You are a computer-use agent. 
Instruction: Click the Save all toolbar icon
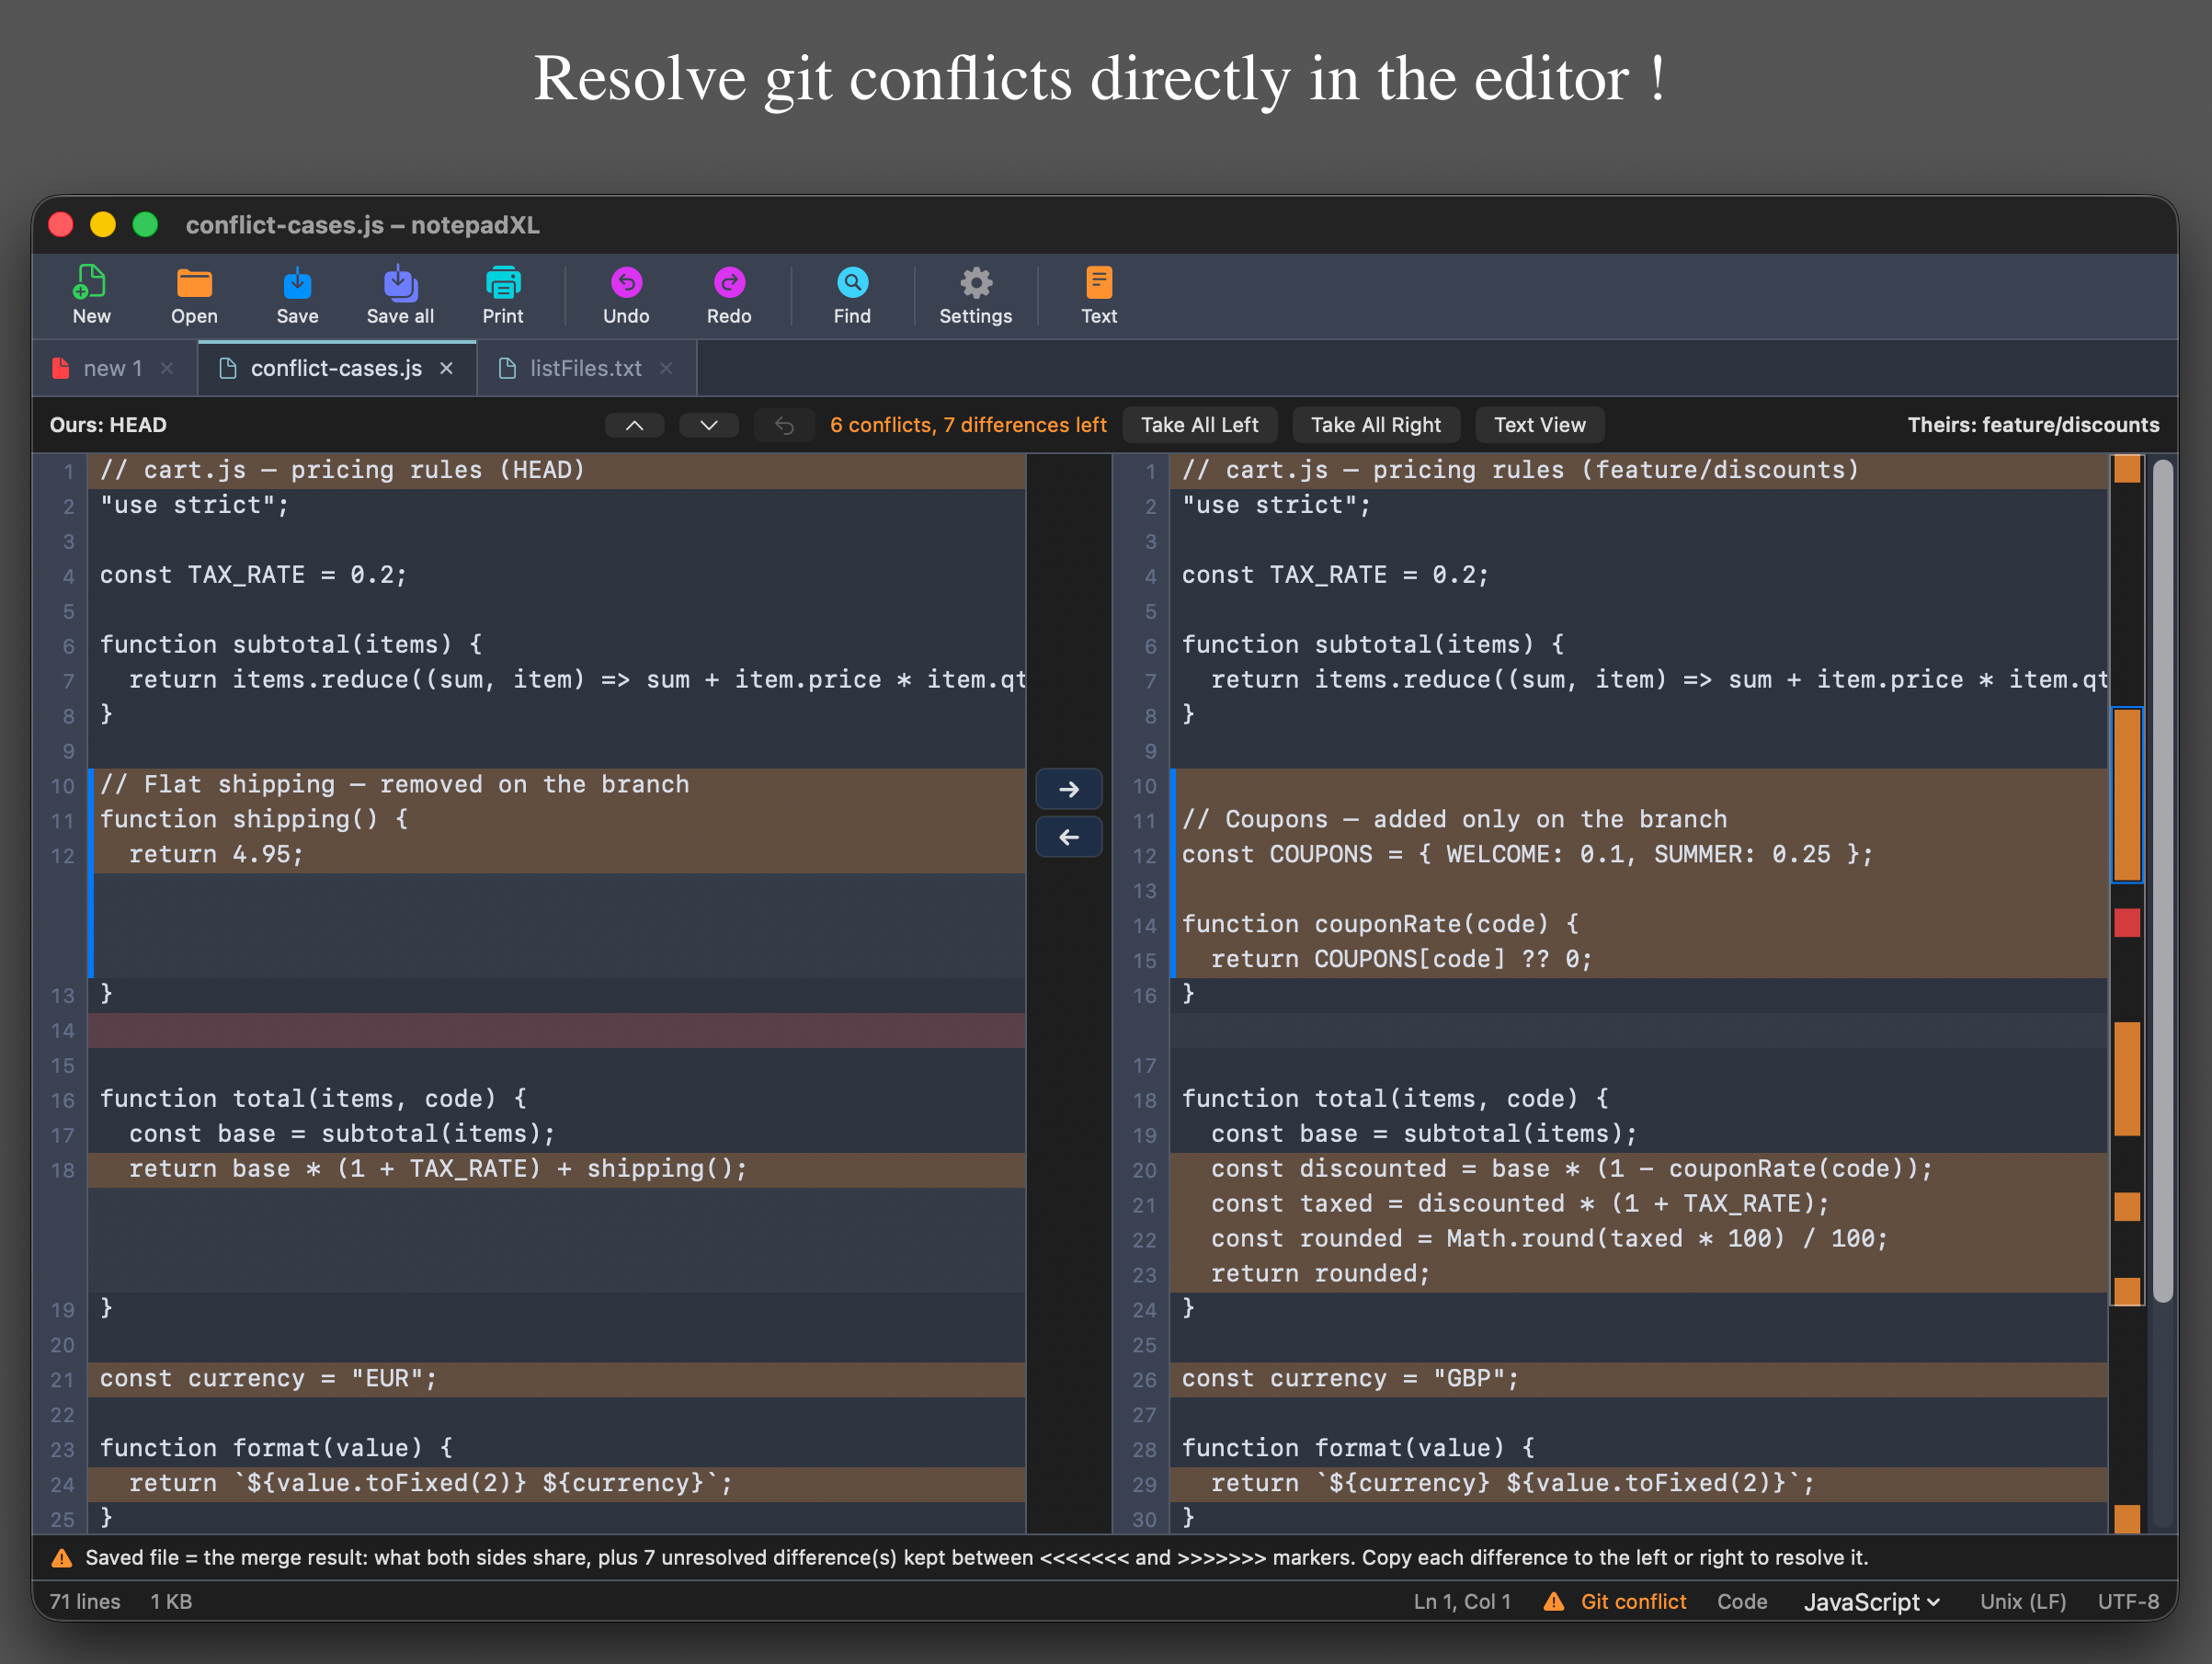400,284
